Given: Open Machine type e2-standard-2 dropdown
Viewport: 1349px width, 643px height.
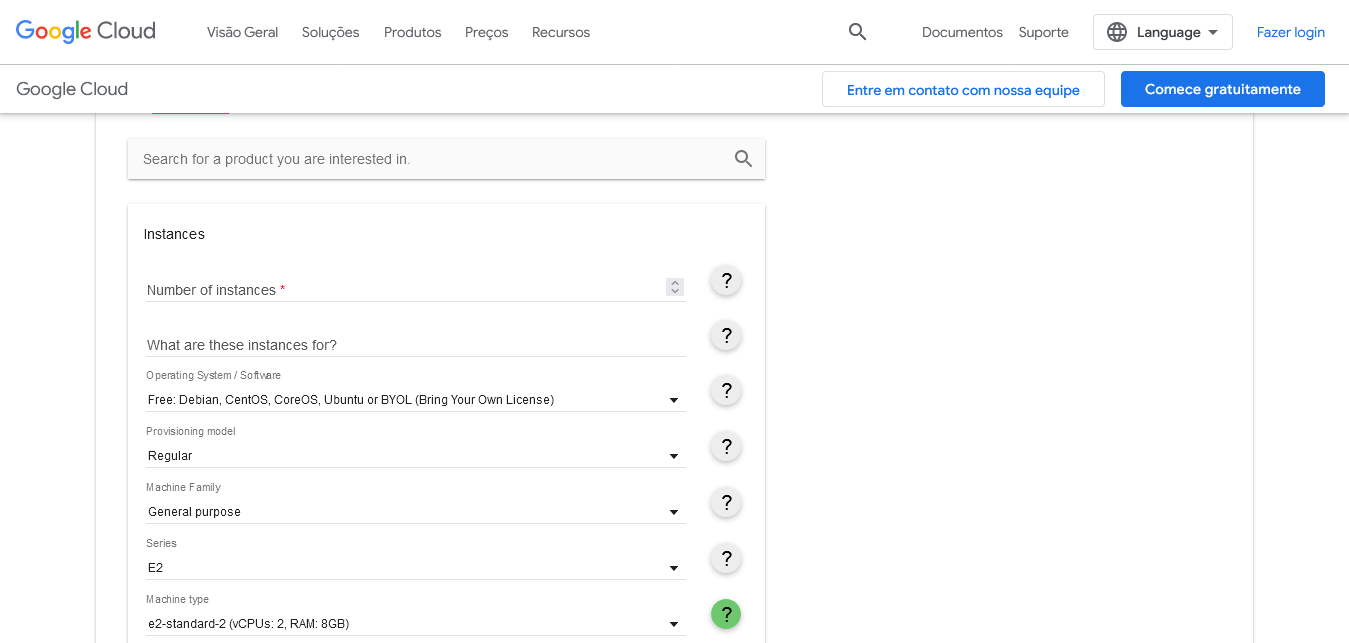Looking at the screenshot, I should (x=416, y=624).
